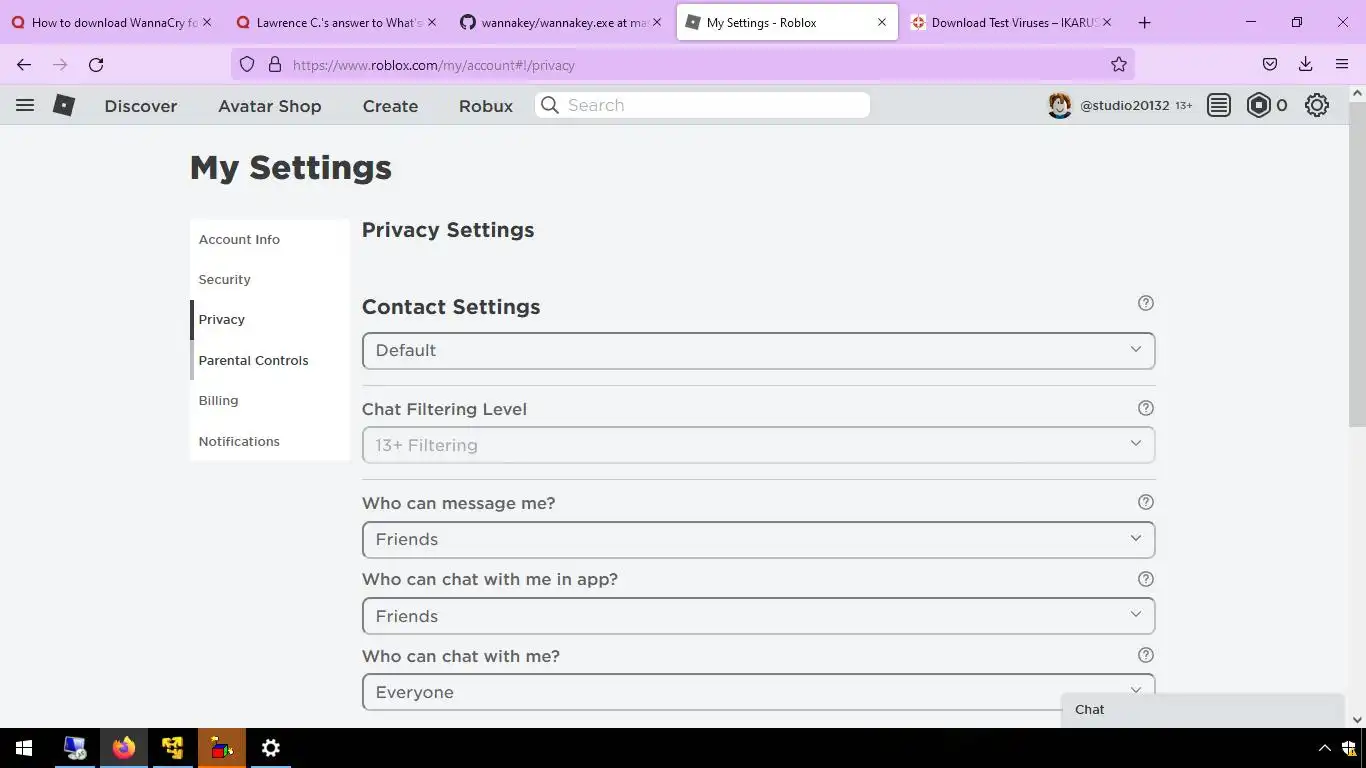Click the Firefox taskbar icon
Viewport: 1366px width, 768px height.
pyautogui.click(x=124, y=748)
